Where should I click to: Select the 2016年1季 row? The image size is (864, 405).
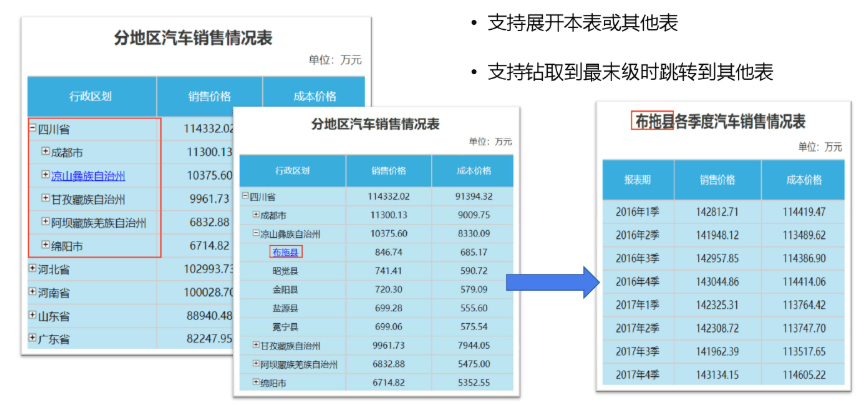(x=638, y=212)
